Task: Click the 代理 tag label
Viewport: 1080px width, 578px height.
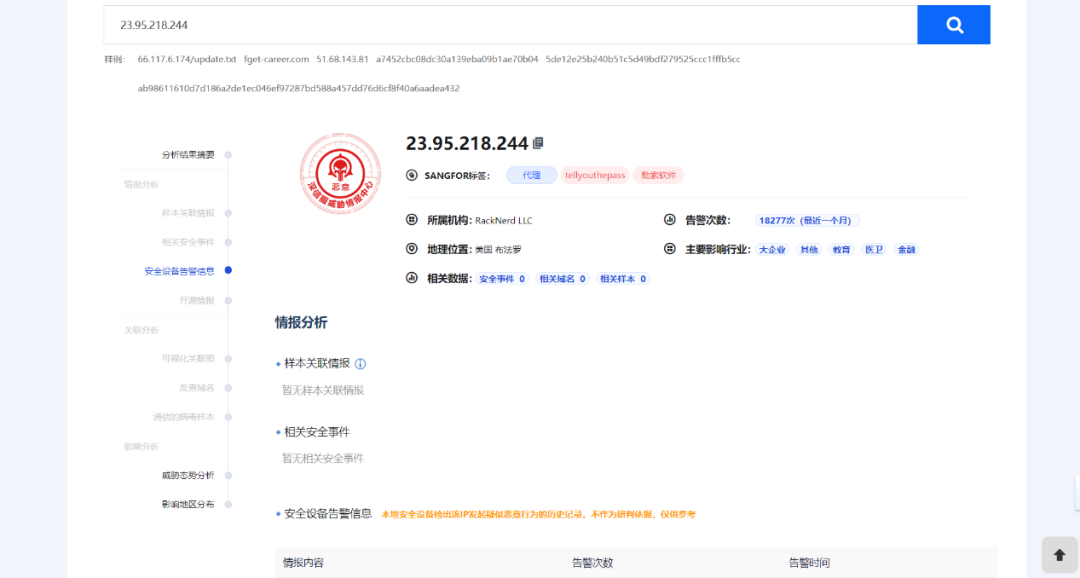Action: (531, 175)
